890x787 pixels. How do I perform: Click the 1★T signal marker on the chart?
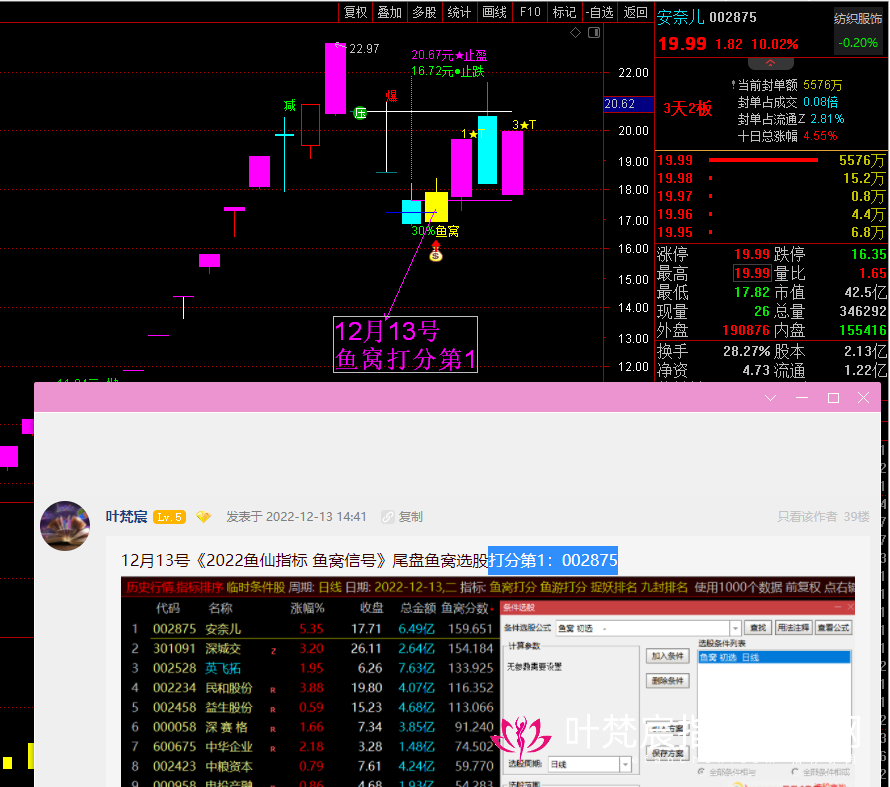point(473,134)
